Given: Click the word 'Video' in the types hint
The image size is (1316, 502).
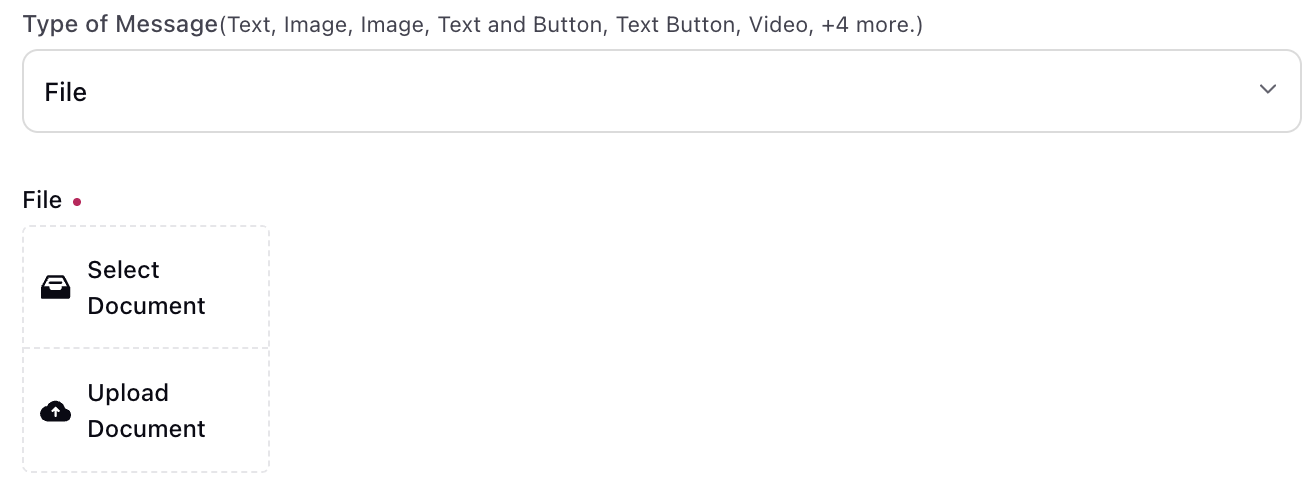Looking at the screenshot, I should (x=778, y=25).
